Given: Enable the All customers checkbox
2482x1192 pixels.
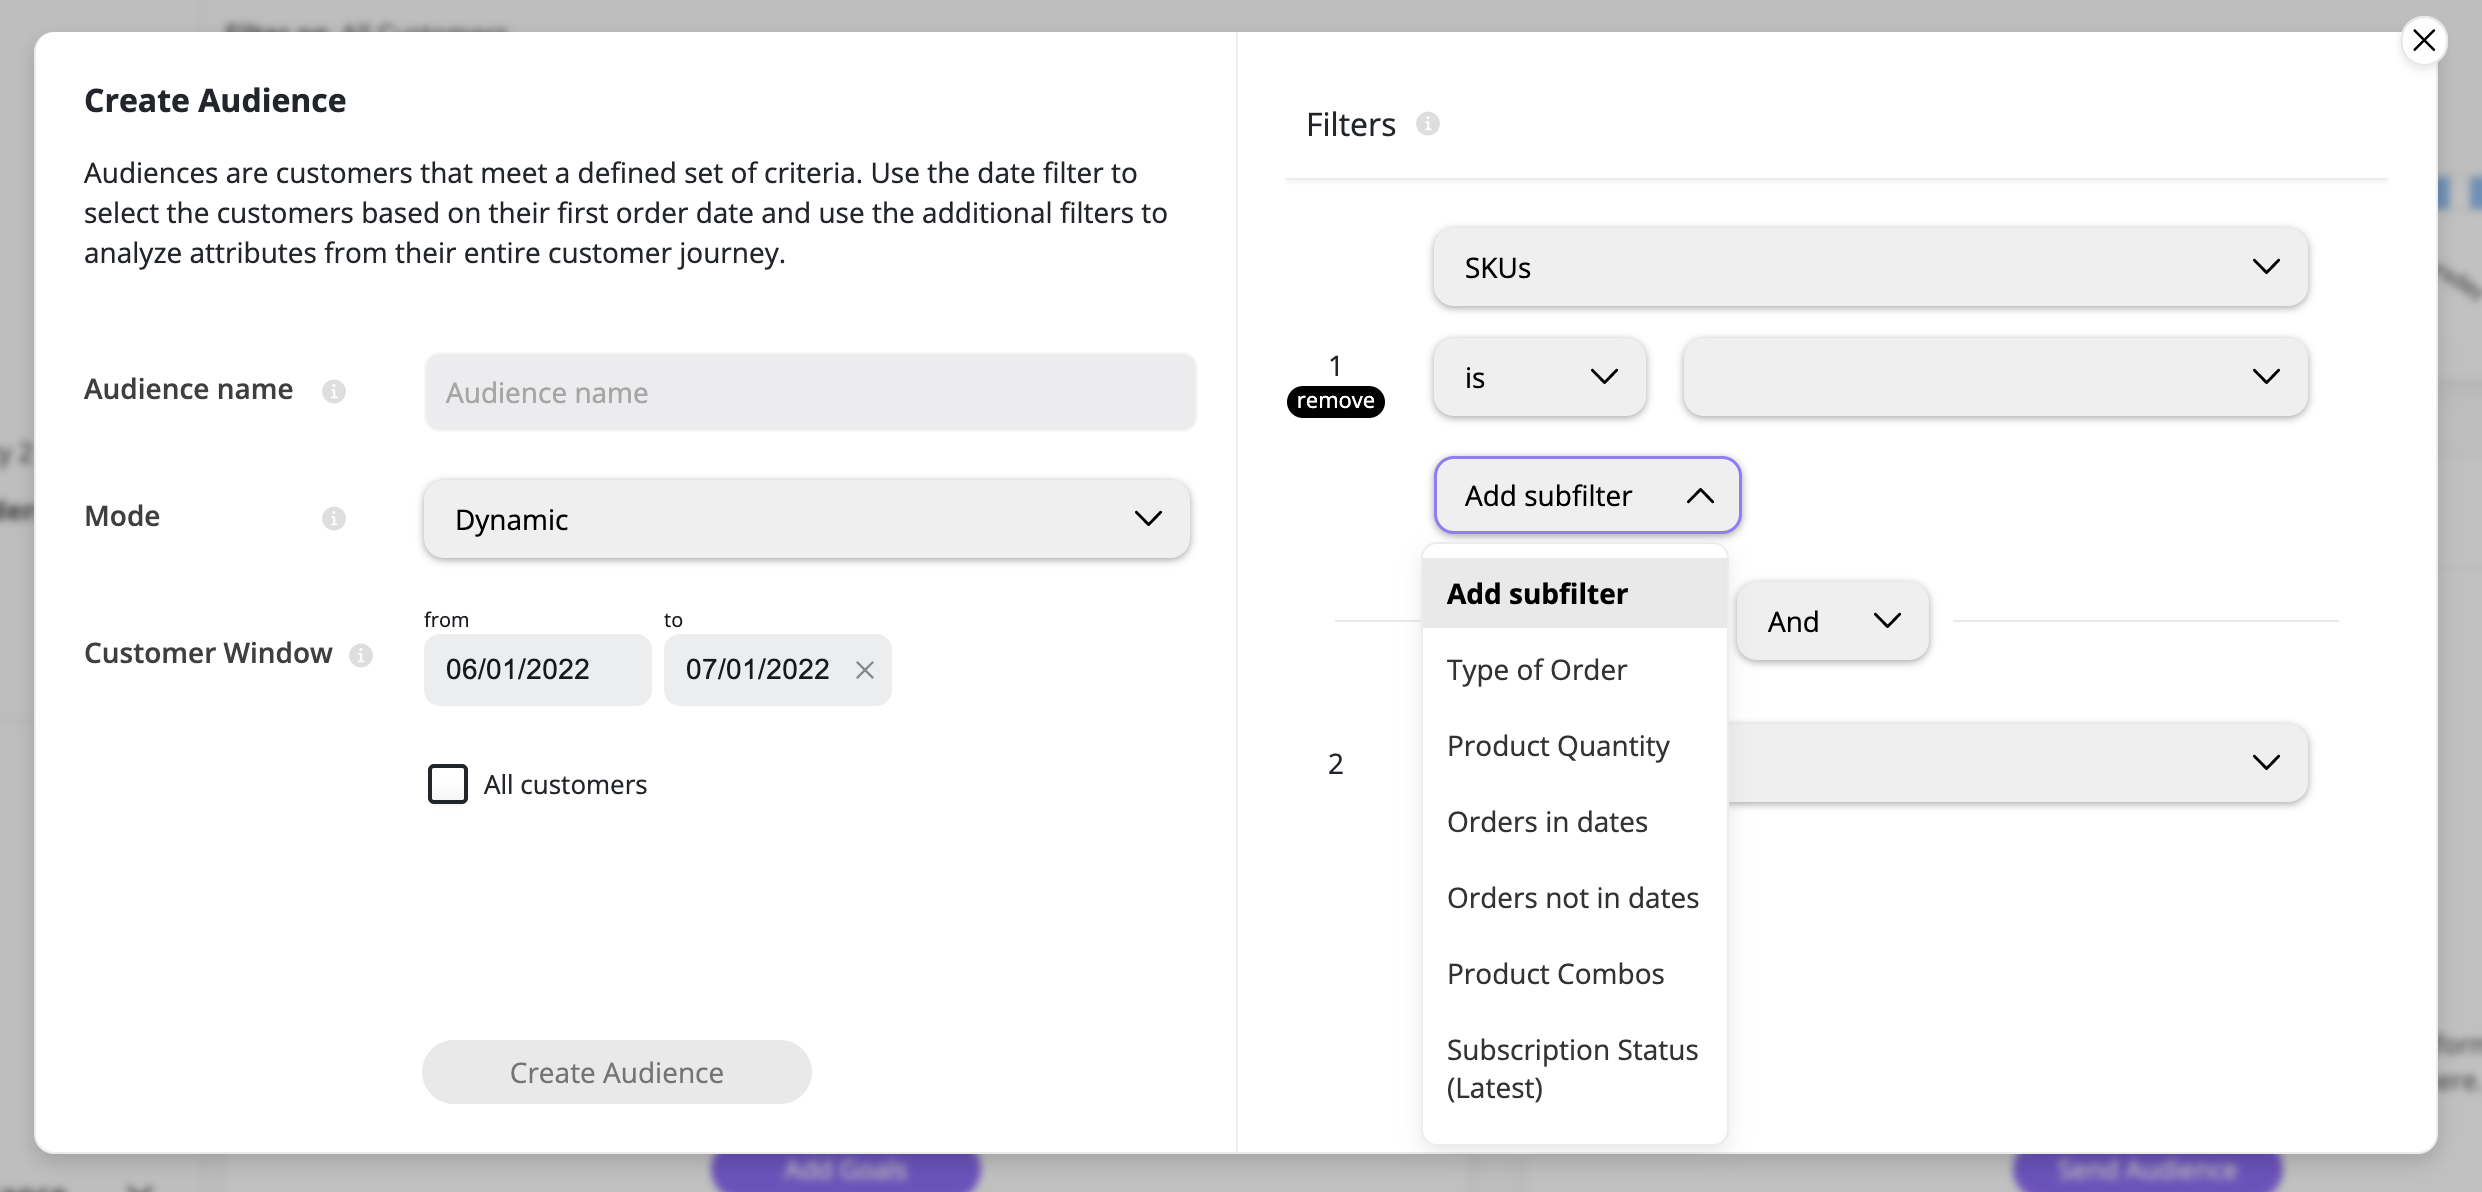Looking at the screenshot, I should (x=447, y=784).
